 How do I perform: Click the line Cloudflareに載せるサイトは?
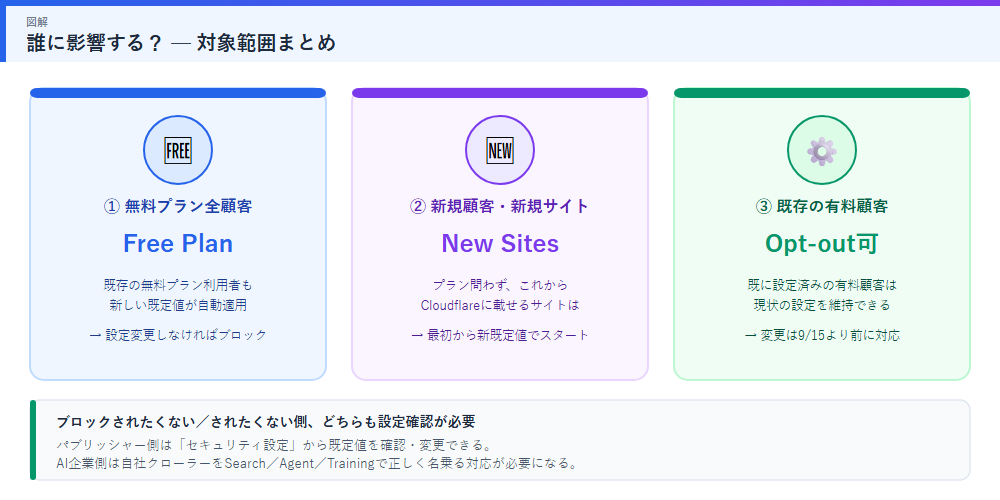tap(500, 305)
